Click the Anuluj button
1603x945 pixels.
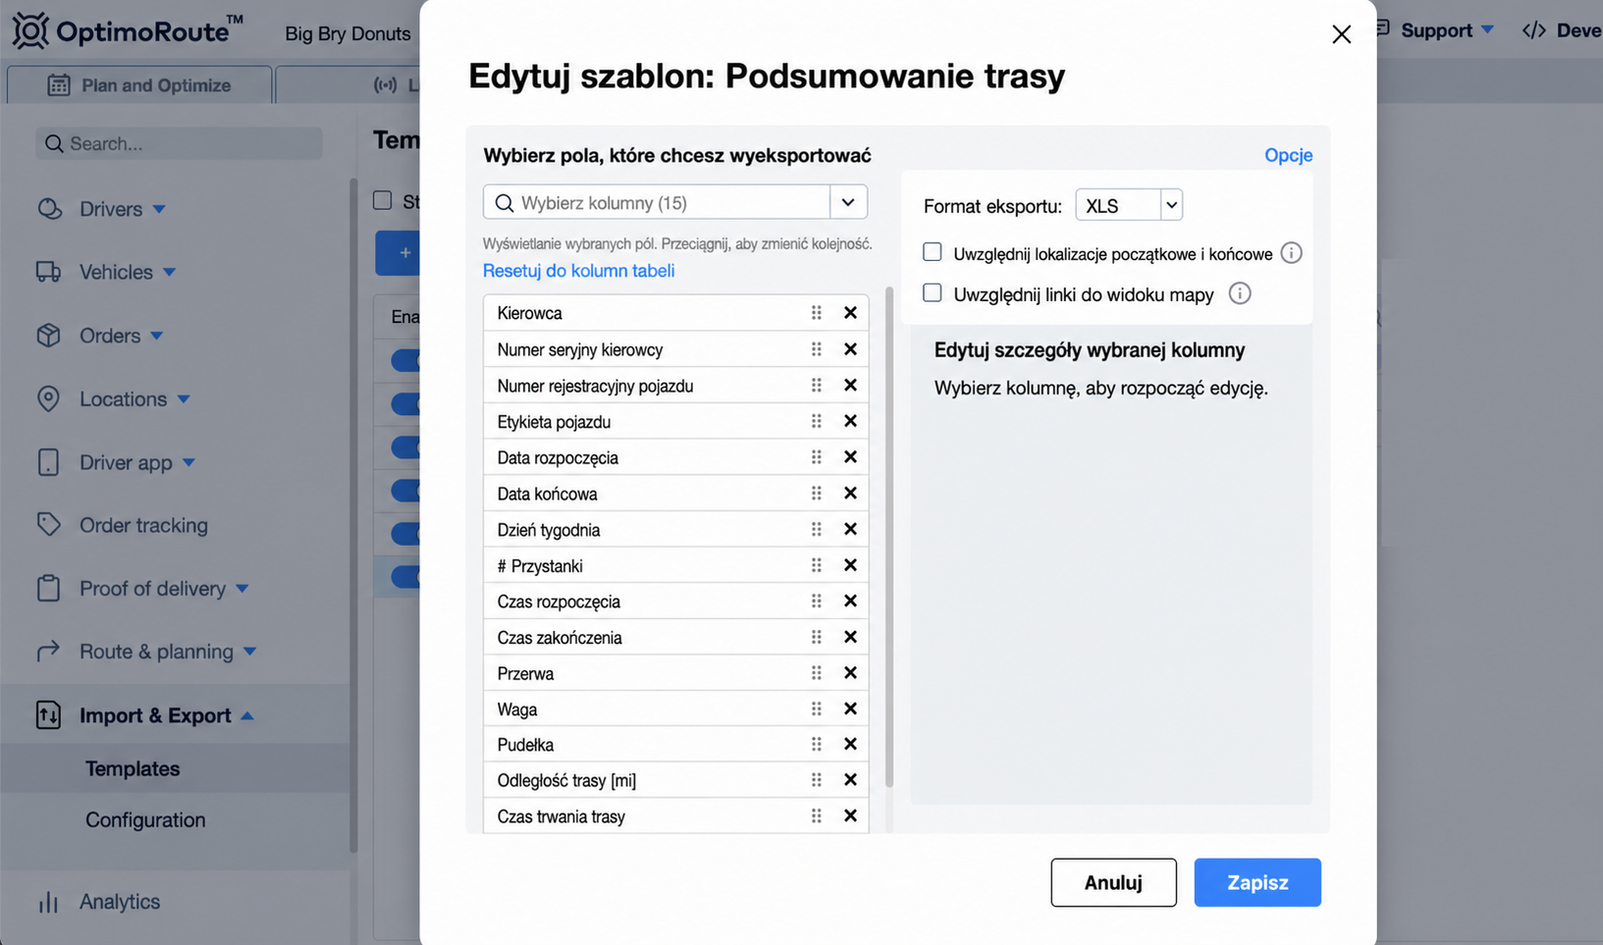(1113, 882)
